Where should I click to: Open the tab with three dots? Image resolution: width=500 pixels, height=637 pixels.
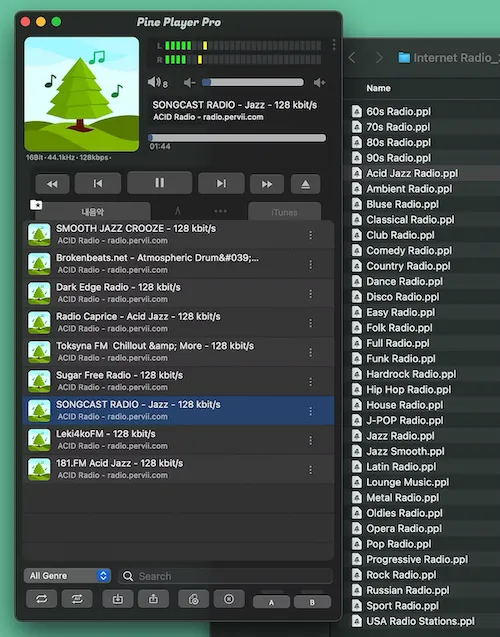(x=221, y=211)
